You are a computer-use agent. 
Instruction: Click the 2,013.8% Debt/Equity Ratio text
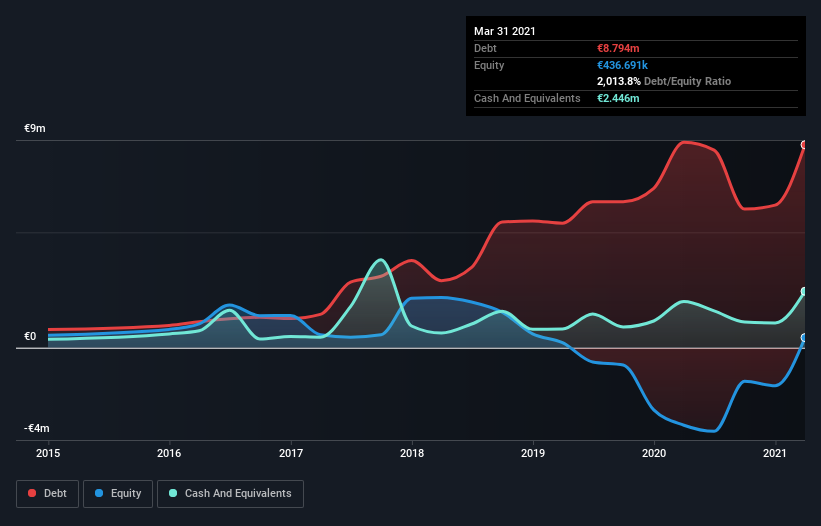click(x=664, y=82)
